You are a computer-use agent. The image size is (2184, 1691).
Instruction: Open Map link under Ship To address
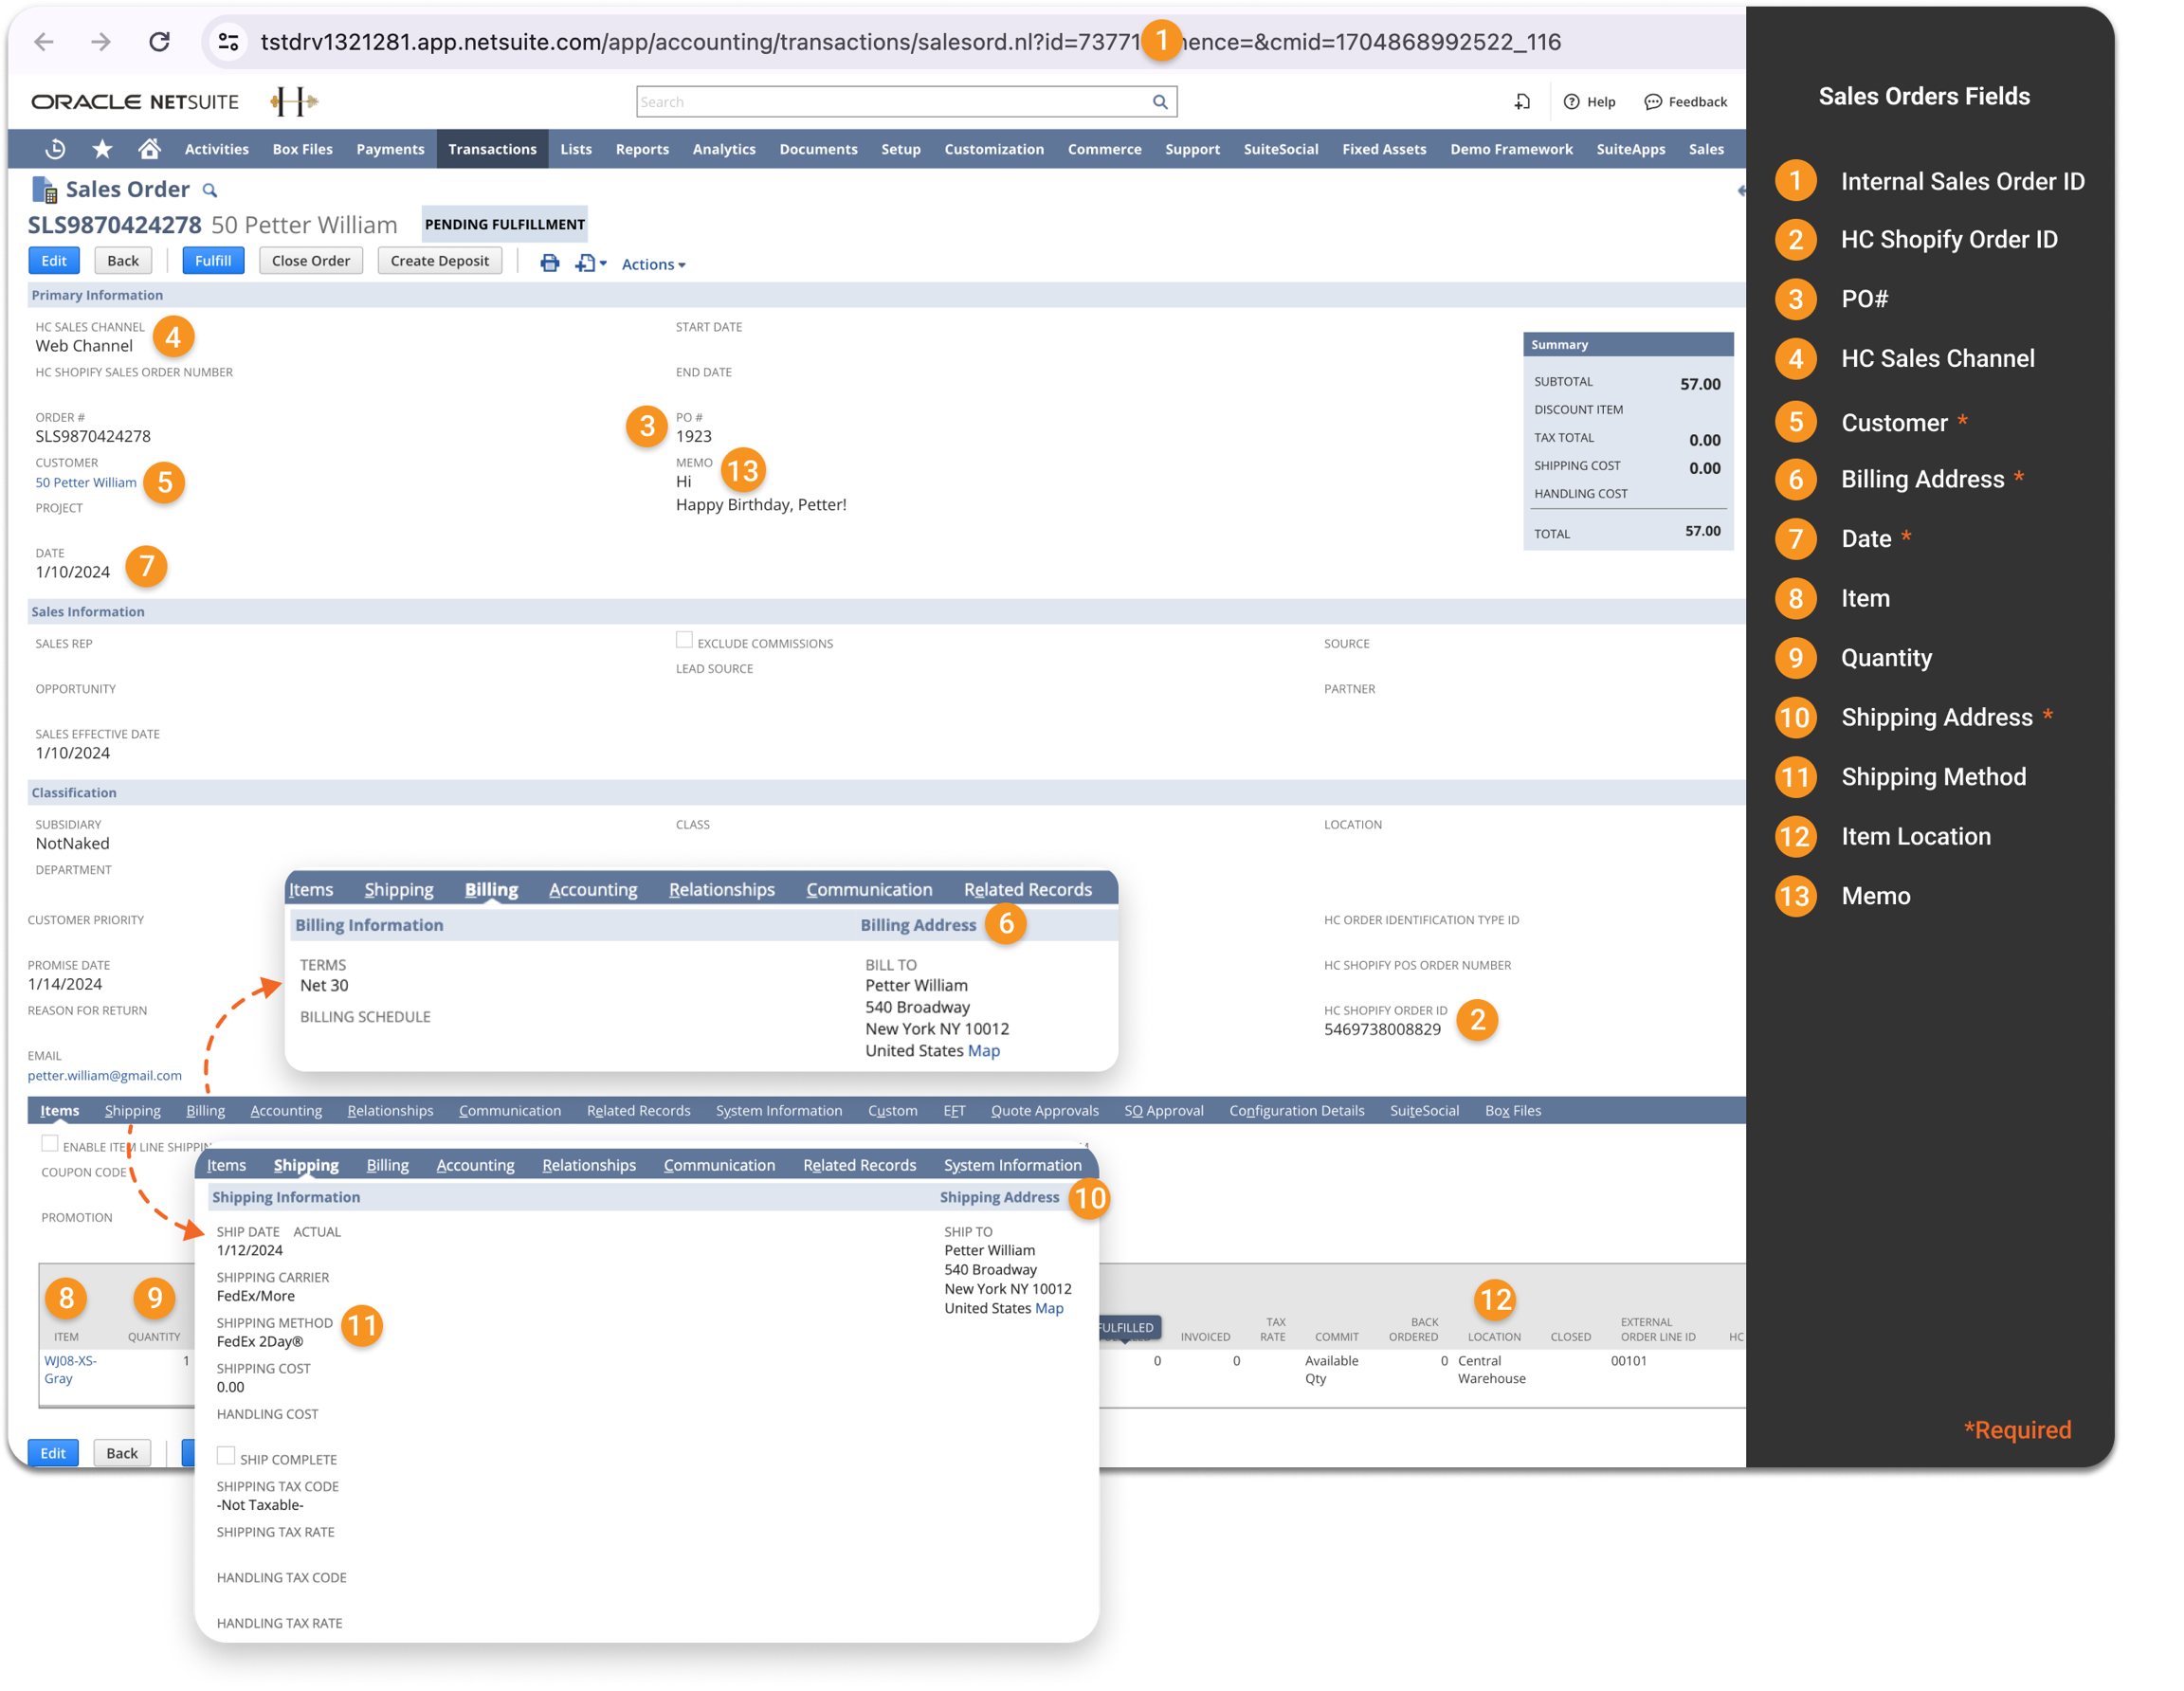[x=1049, y=1308]
